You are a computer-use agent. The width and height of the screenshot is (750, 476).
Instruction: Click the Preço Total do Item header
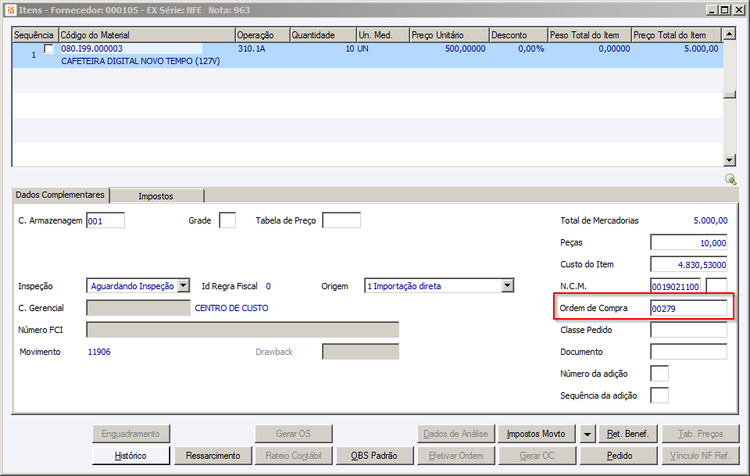click(676, 35)
